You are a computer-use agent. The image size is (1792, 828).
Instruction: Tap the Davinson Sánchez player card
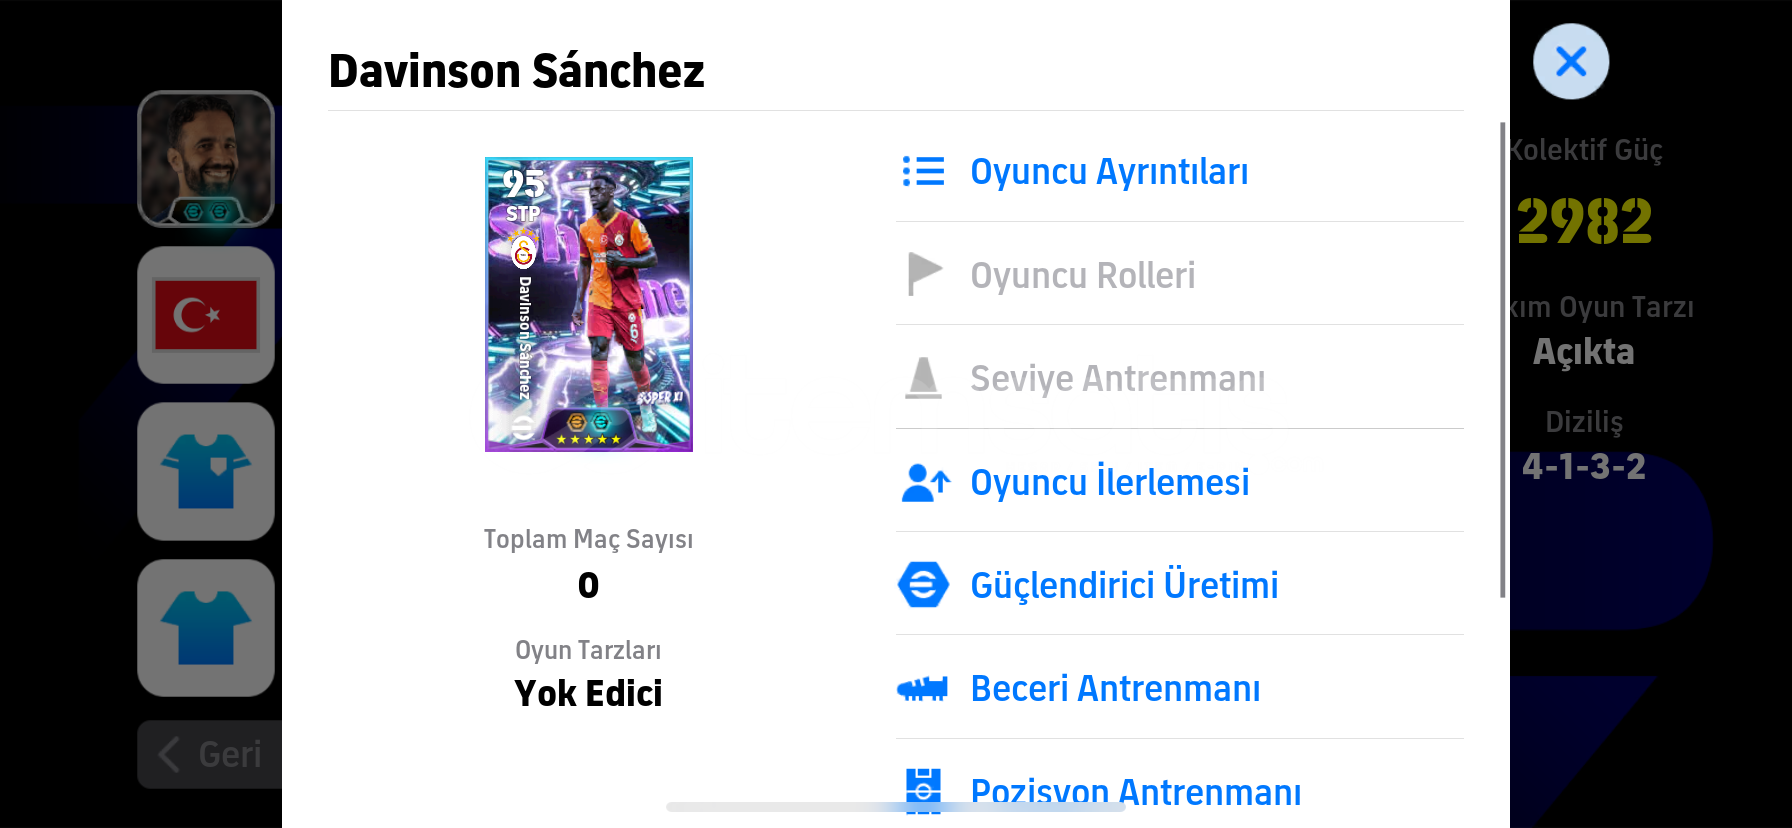(x=589, y=304)
